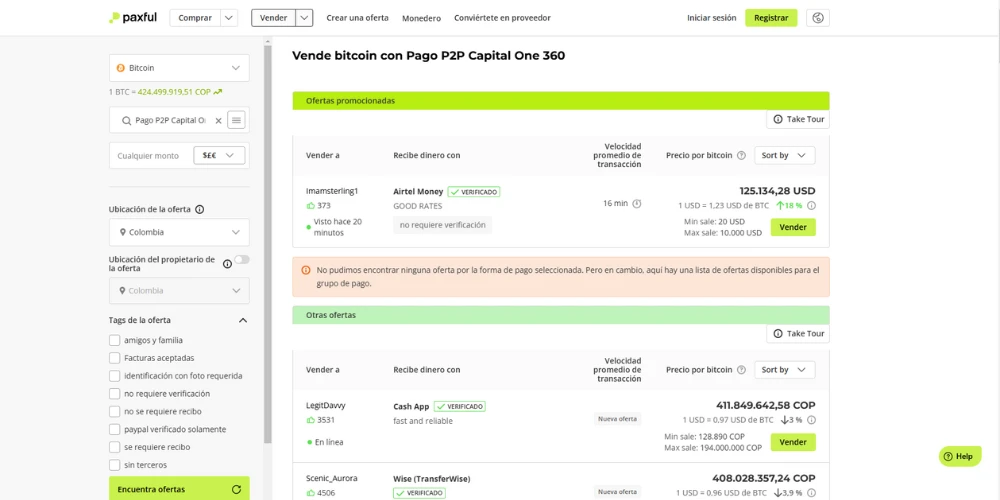The width and height of the screenshot is (1000, 500).
Task: Clear the payment method search with X
Action: point(218,120)
